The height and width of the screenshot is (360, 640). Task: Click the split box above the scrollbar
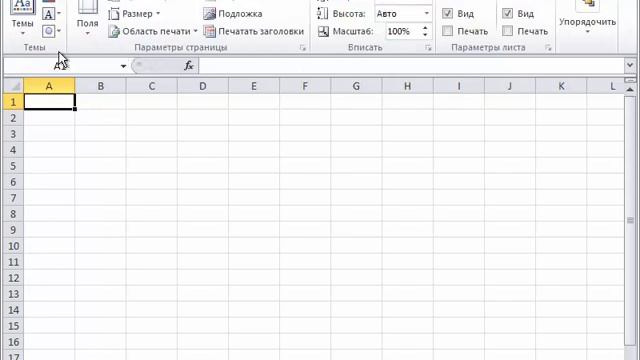630,80
